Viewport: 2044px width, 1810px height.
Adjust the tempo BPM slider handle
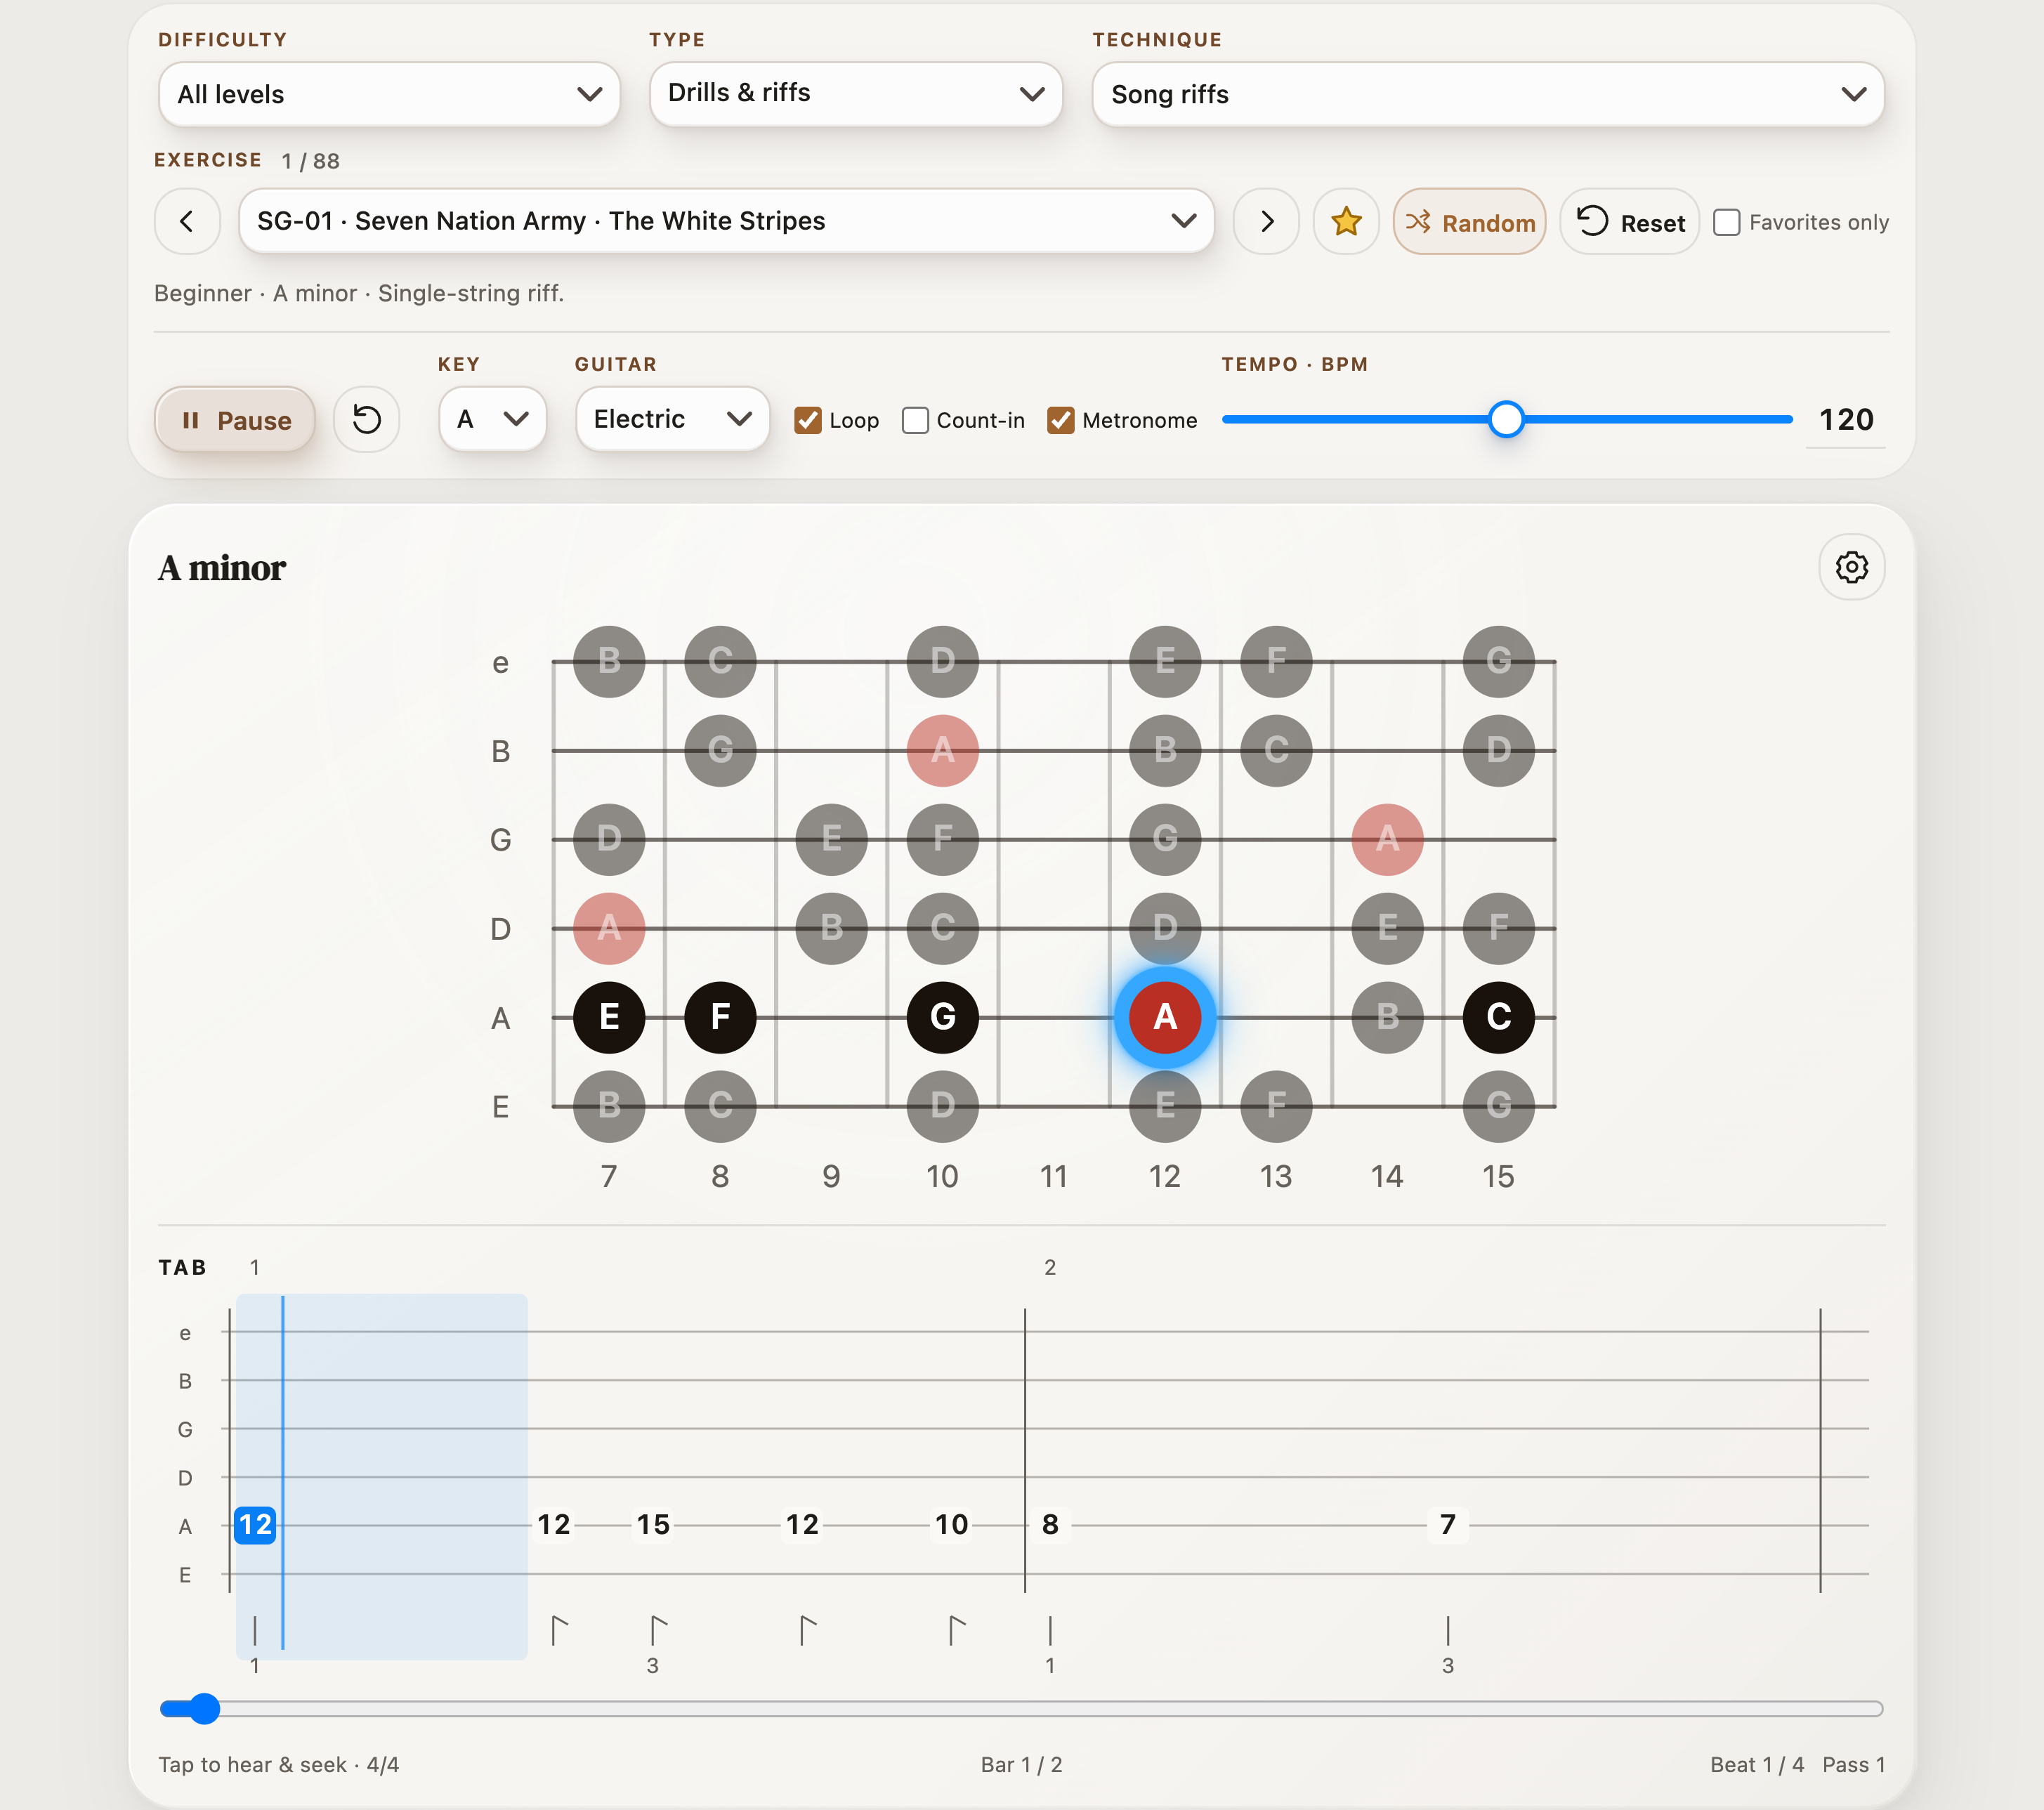pos(1506,419)
